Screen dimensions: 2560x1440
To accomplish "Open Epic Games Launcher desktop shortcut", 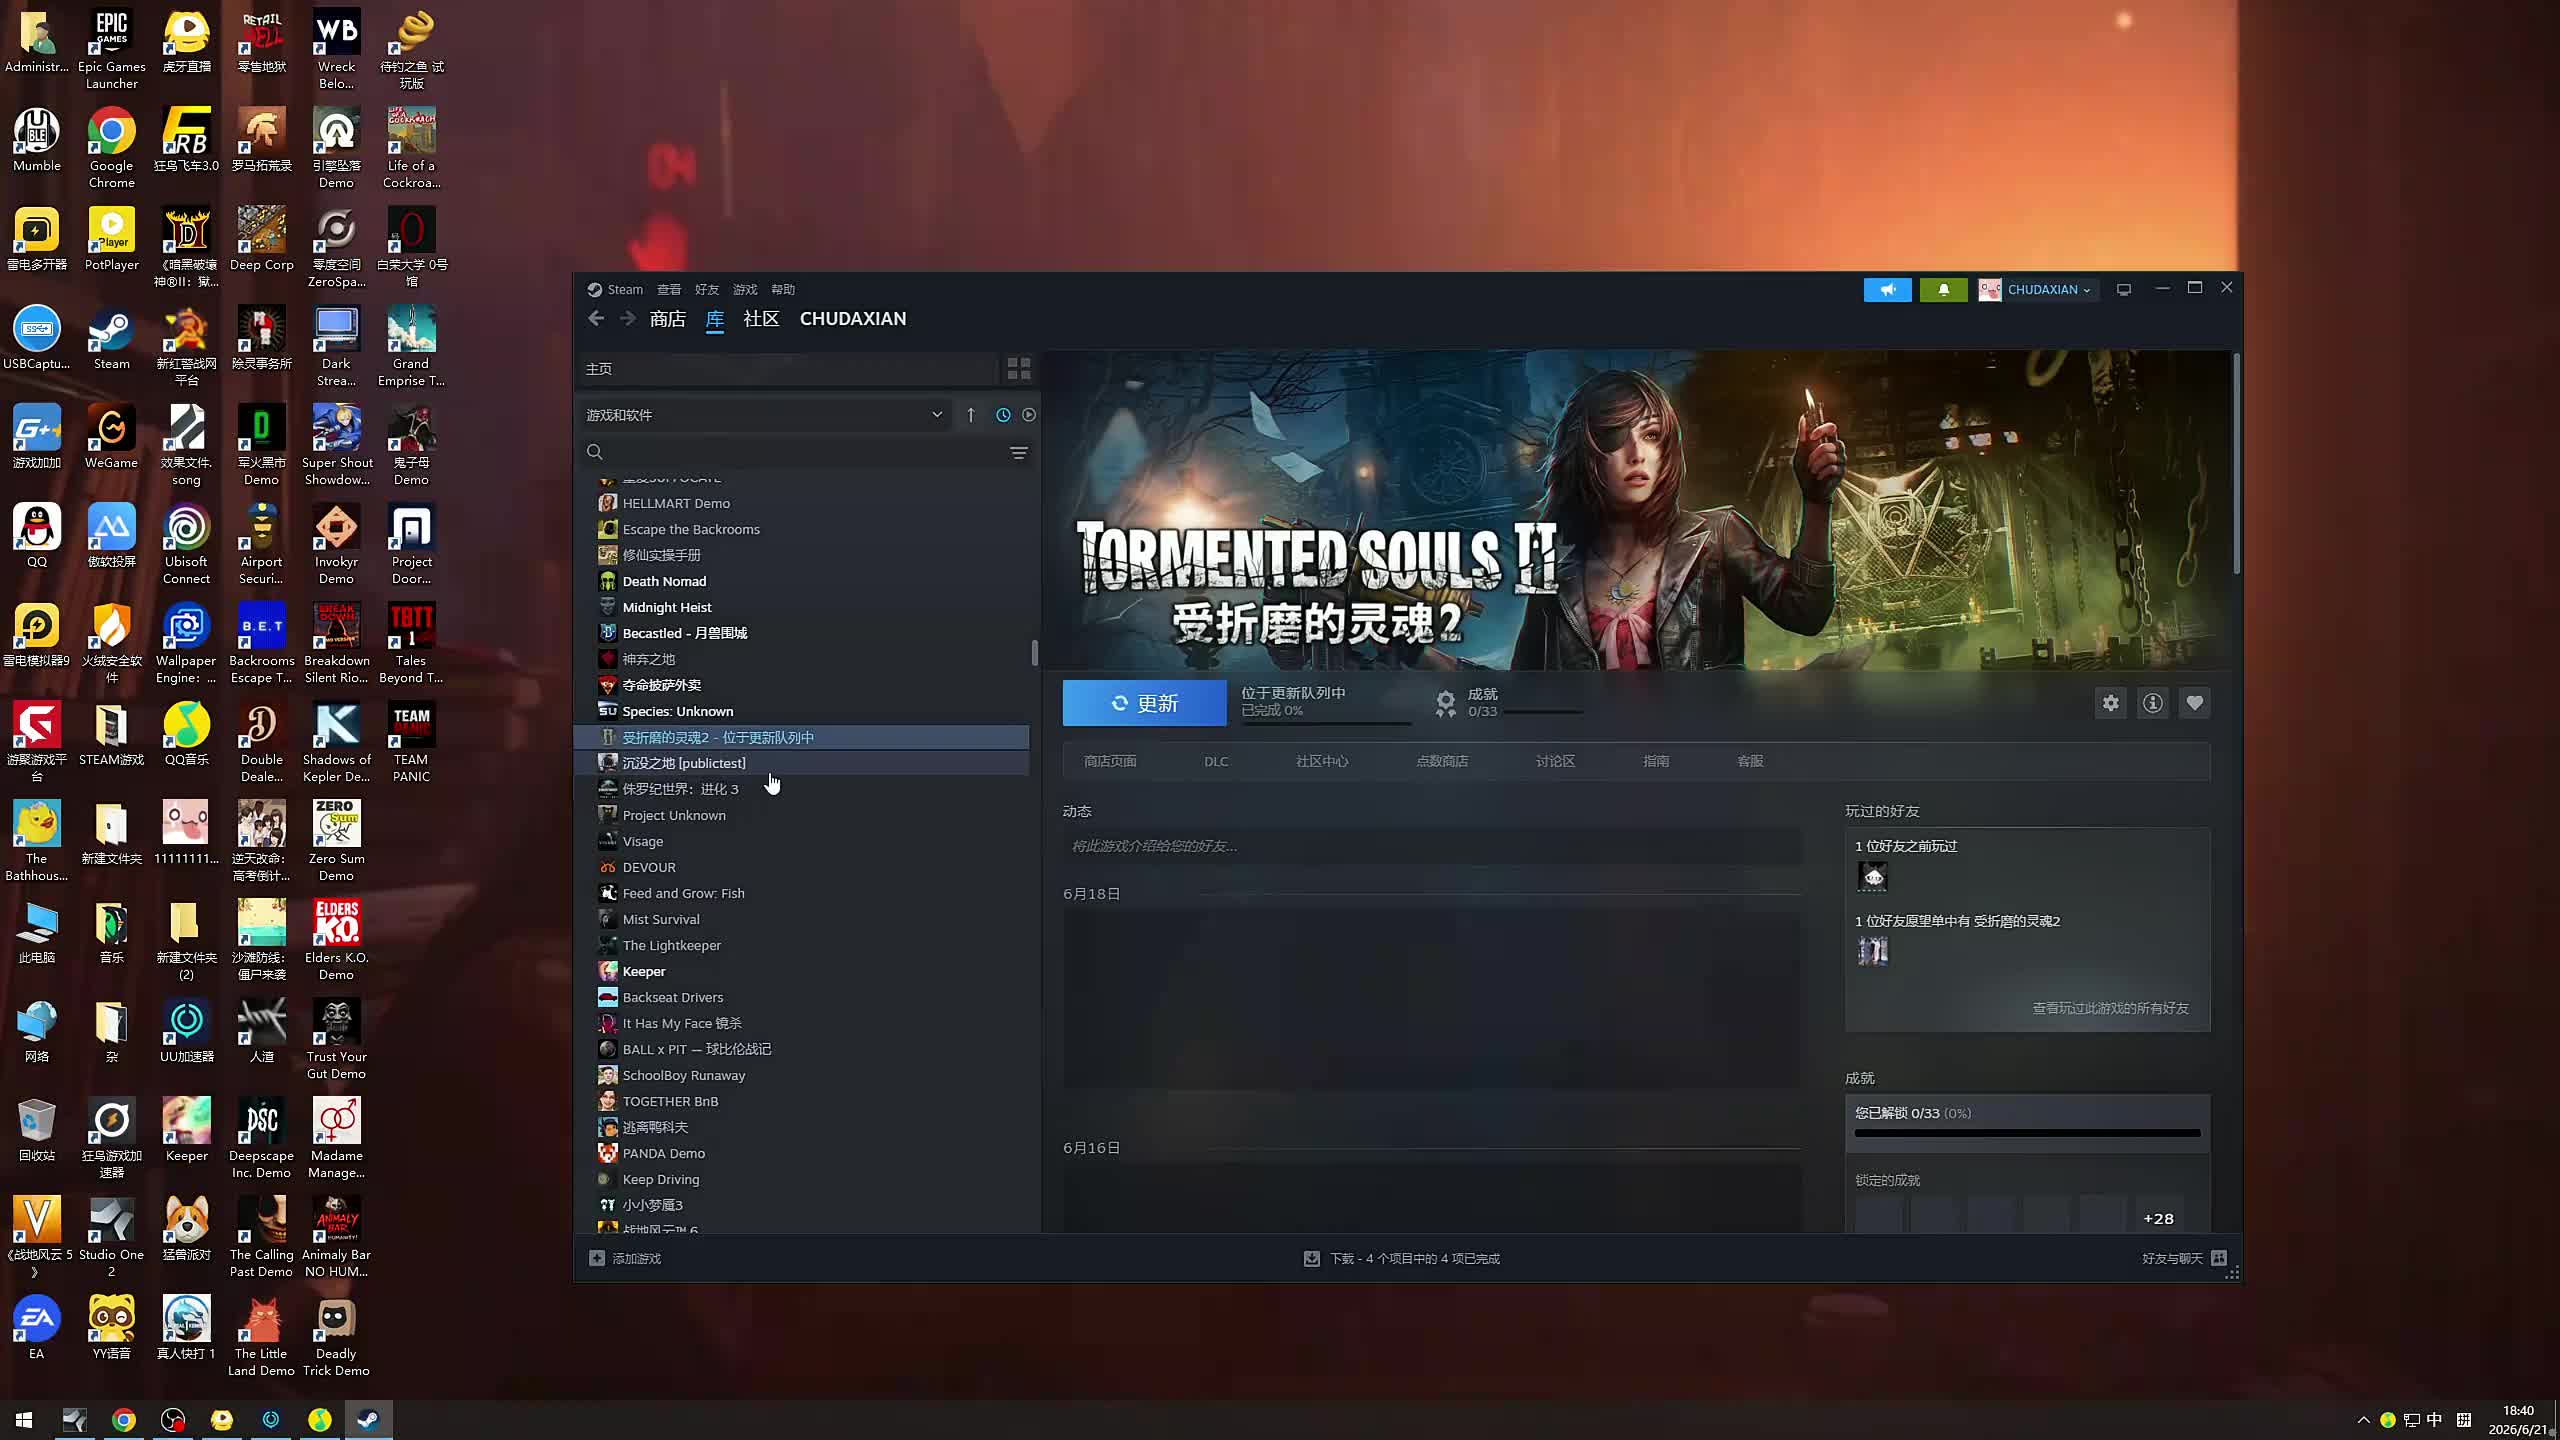I will 111,50.
